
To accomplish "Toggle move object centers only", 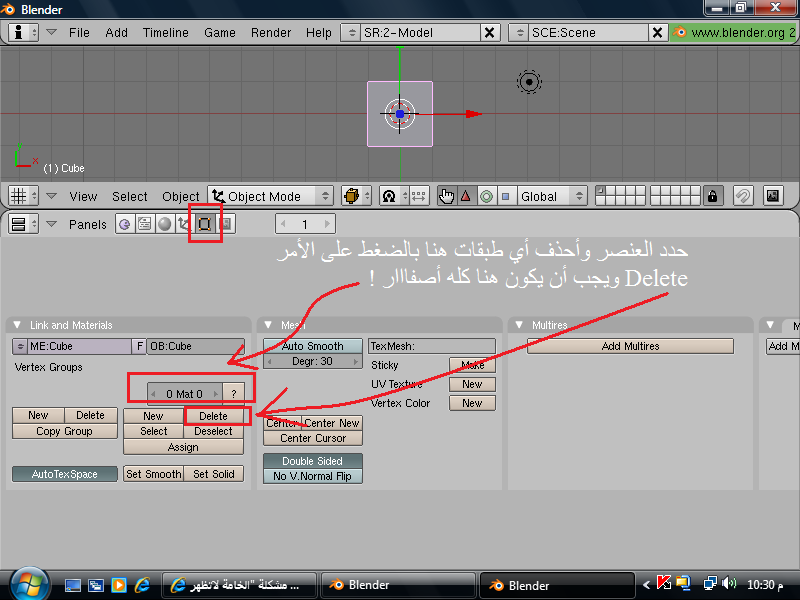I will pos(419,196).
